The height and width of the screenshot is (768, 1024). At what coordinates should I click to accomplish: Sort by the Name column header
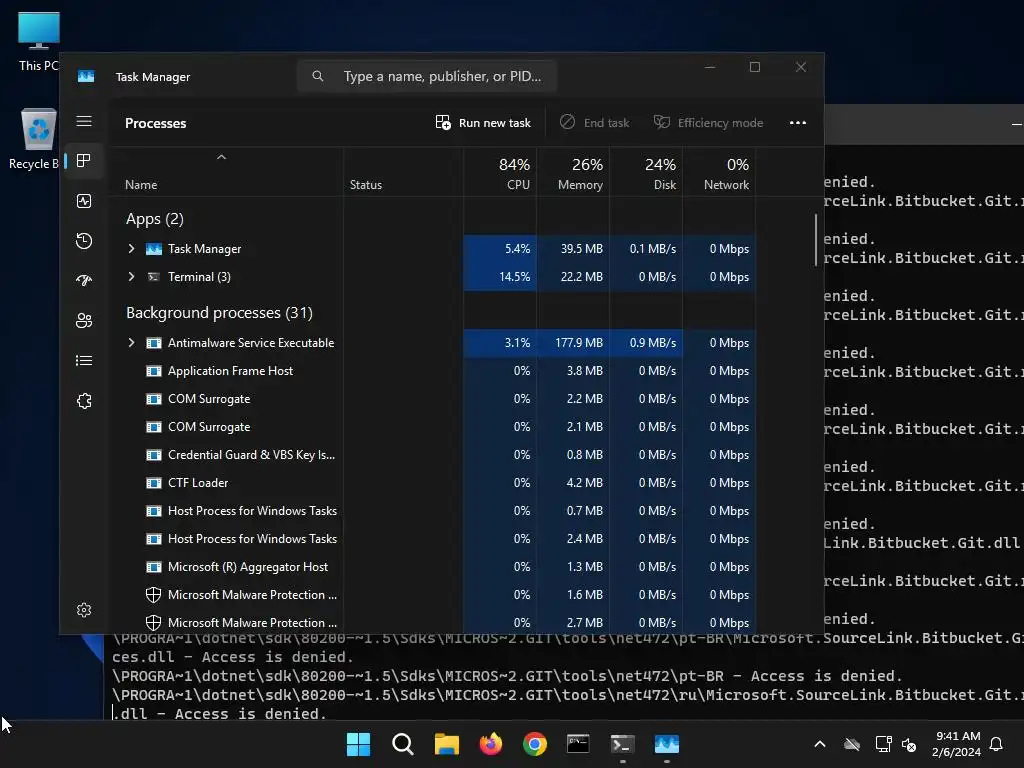pyautogui.click(x=226, y=174)
